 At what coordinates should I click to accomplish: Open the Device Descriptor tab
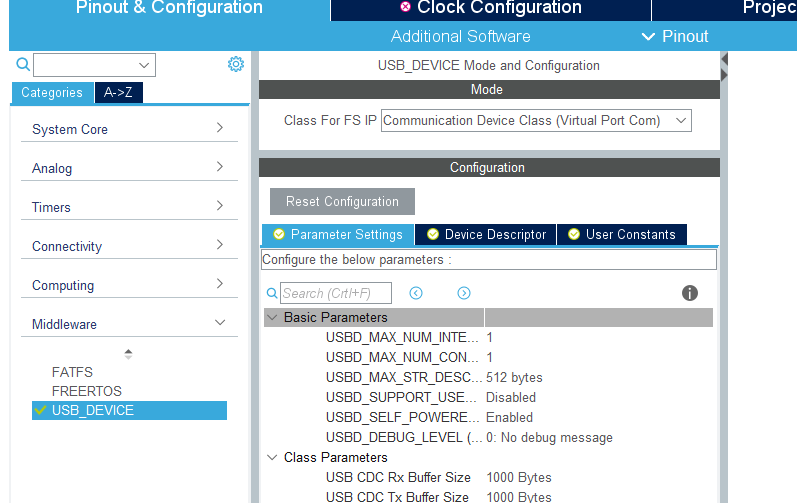pyautogui.click(x=485, y=234)
